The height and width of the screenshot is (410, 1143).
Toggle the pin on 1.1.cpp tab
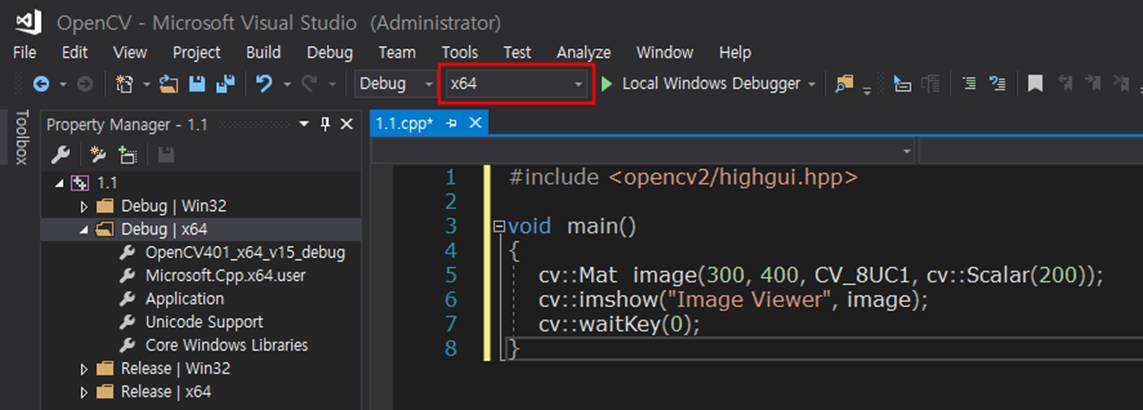[451, 123]
